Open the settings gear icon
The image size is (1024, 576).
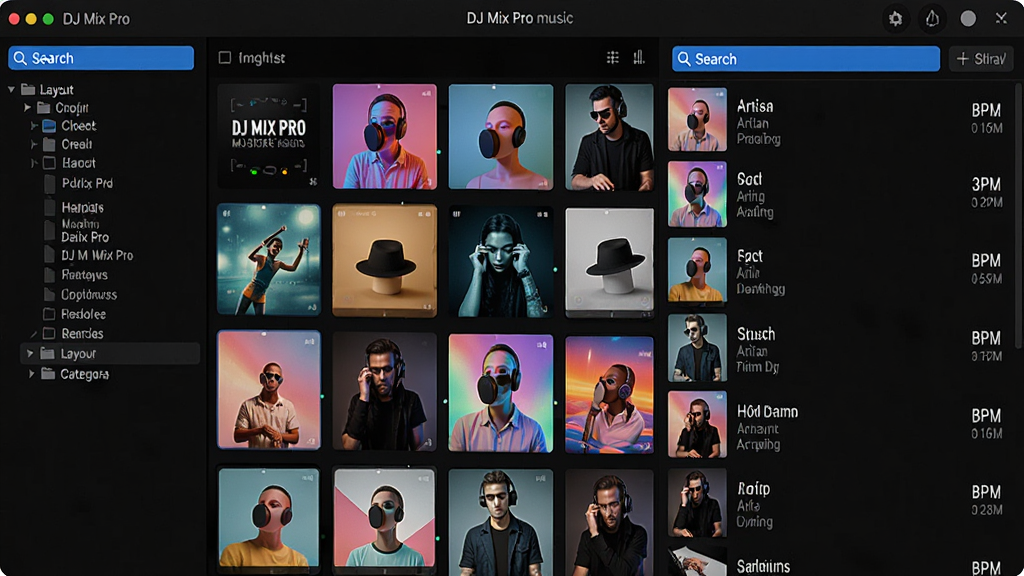coord(895,19)
